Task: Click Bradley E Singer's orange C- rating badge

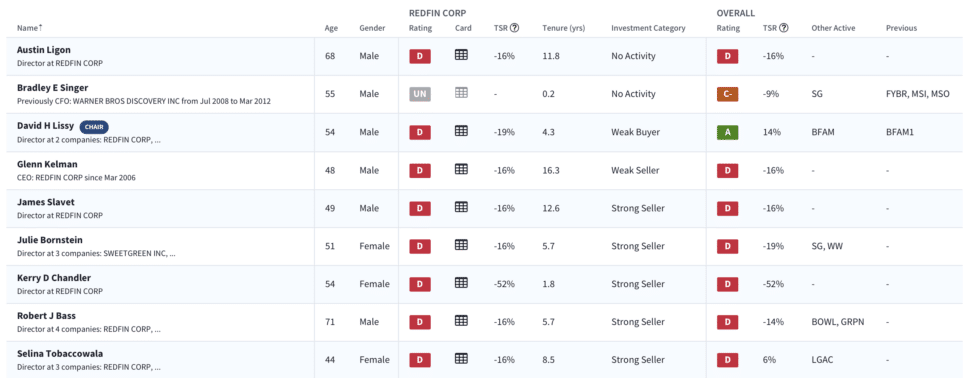Action: coord(728,94)
